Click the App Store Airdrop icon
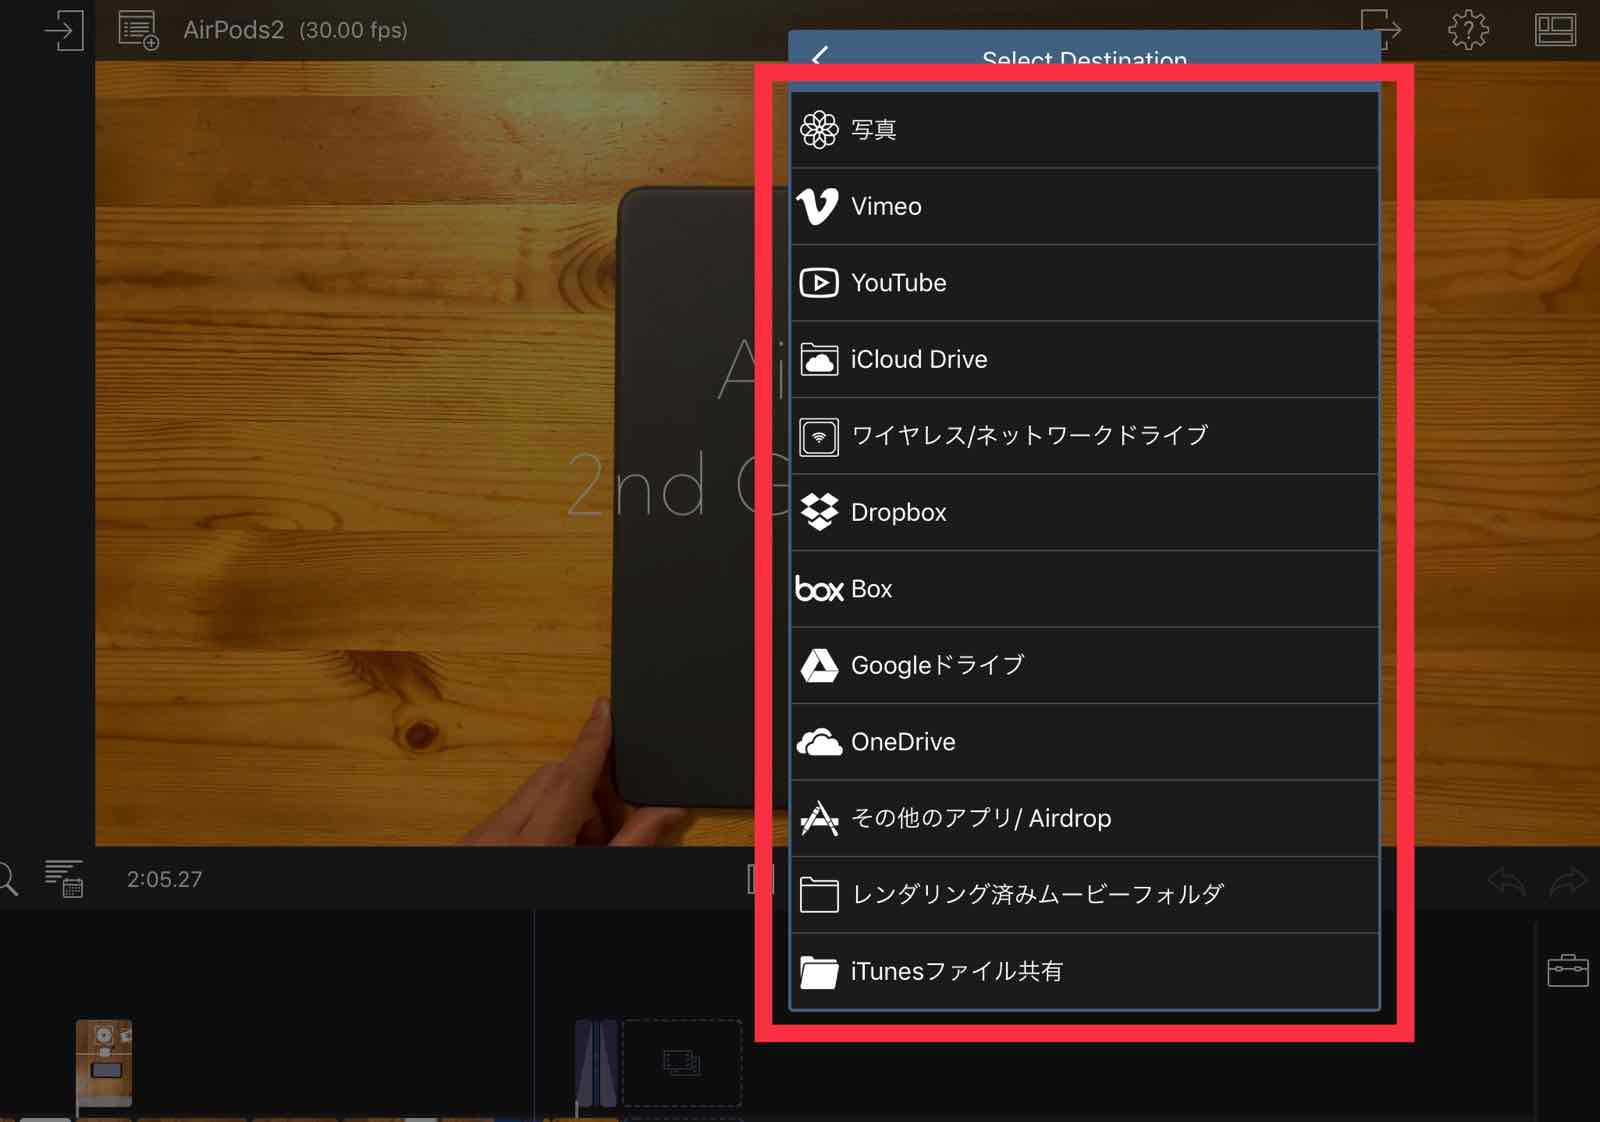 click(x=819, y=818)
